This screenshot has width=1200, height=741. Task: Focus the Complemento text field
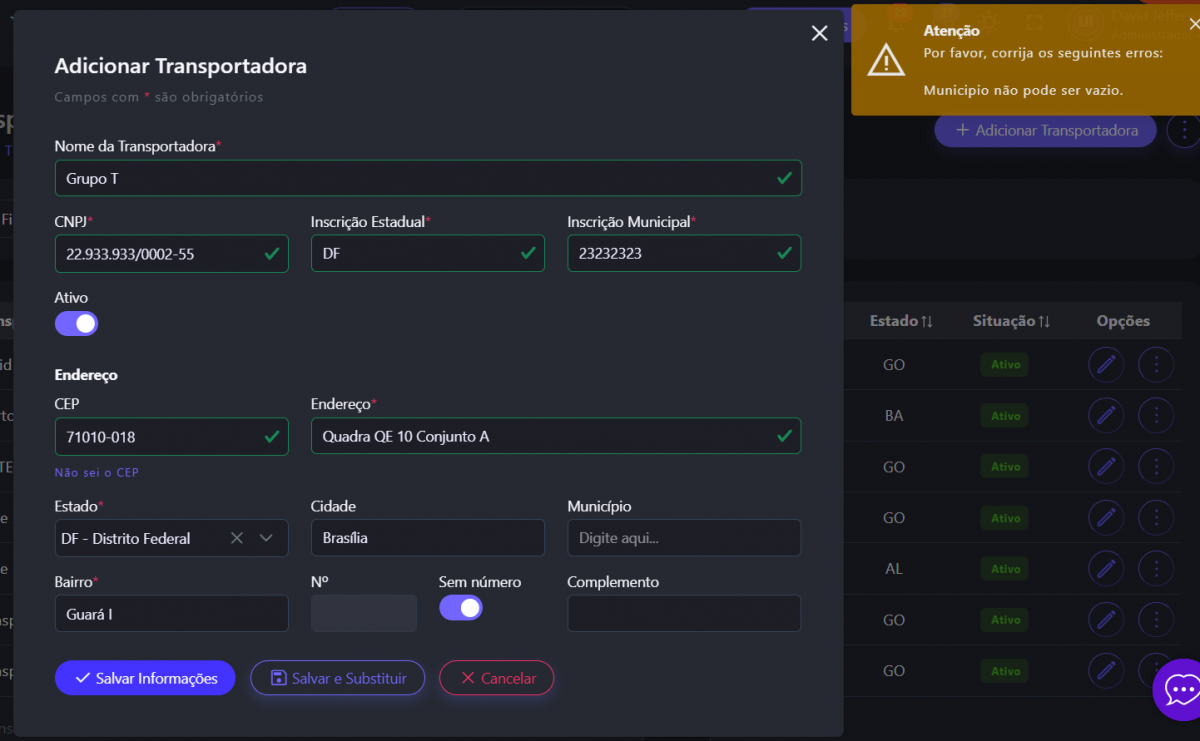[x=684, y=614]
